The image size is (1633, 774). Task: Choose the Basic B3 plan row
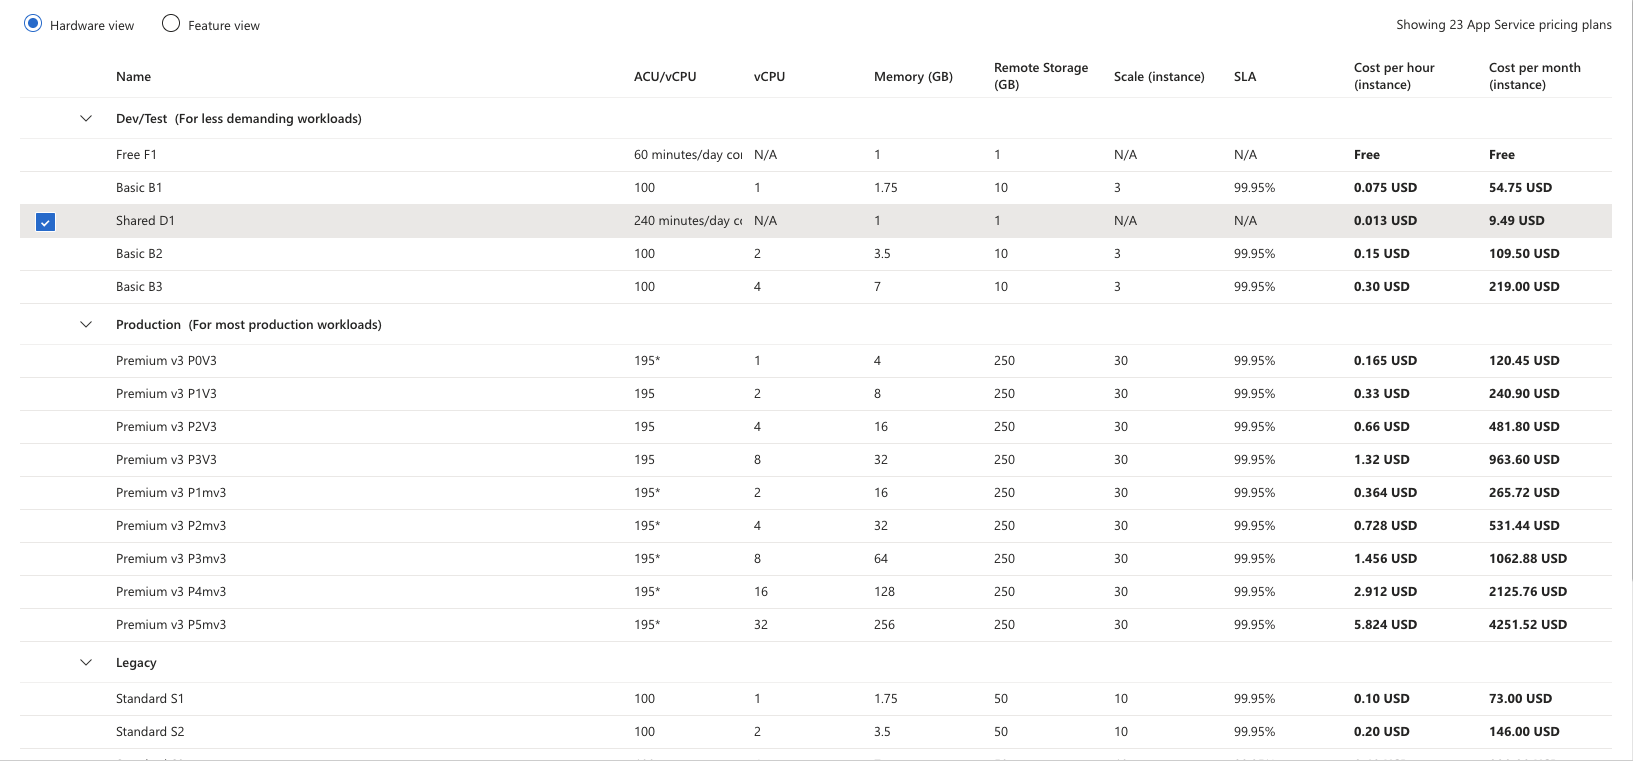139,287
